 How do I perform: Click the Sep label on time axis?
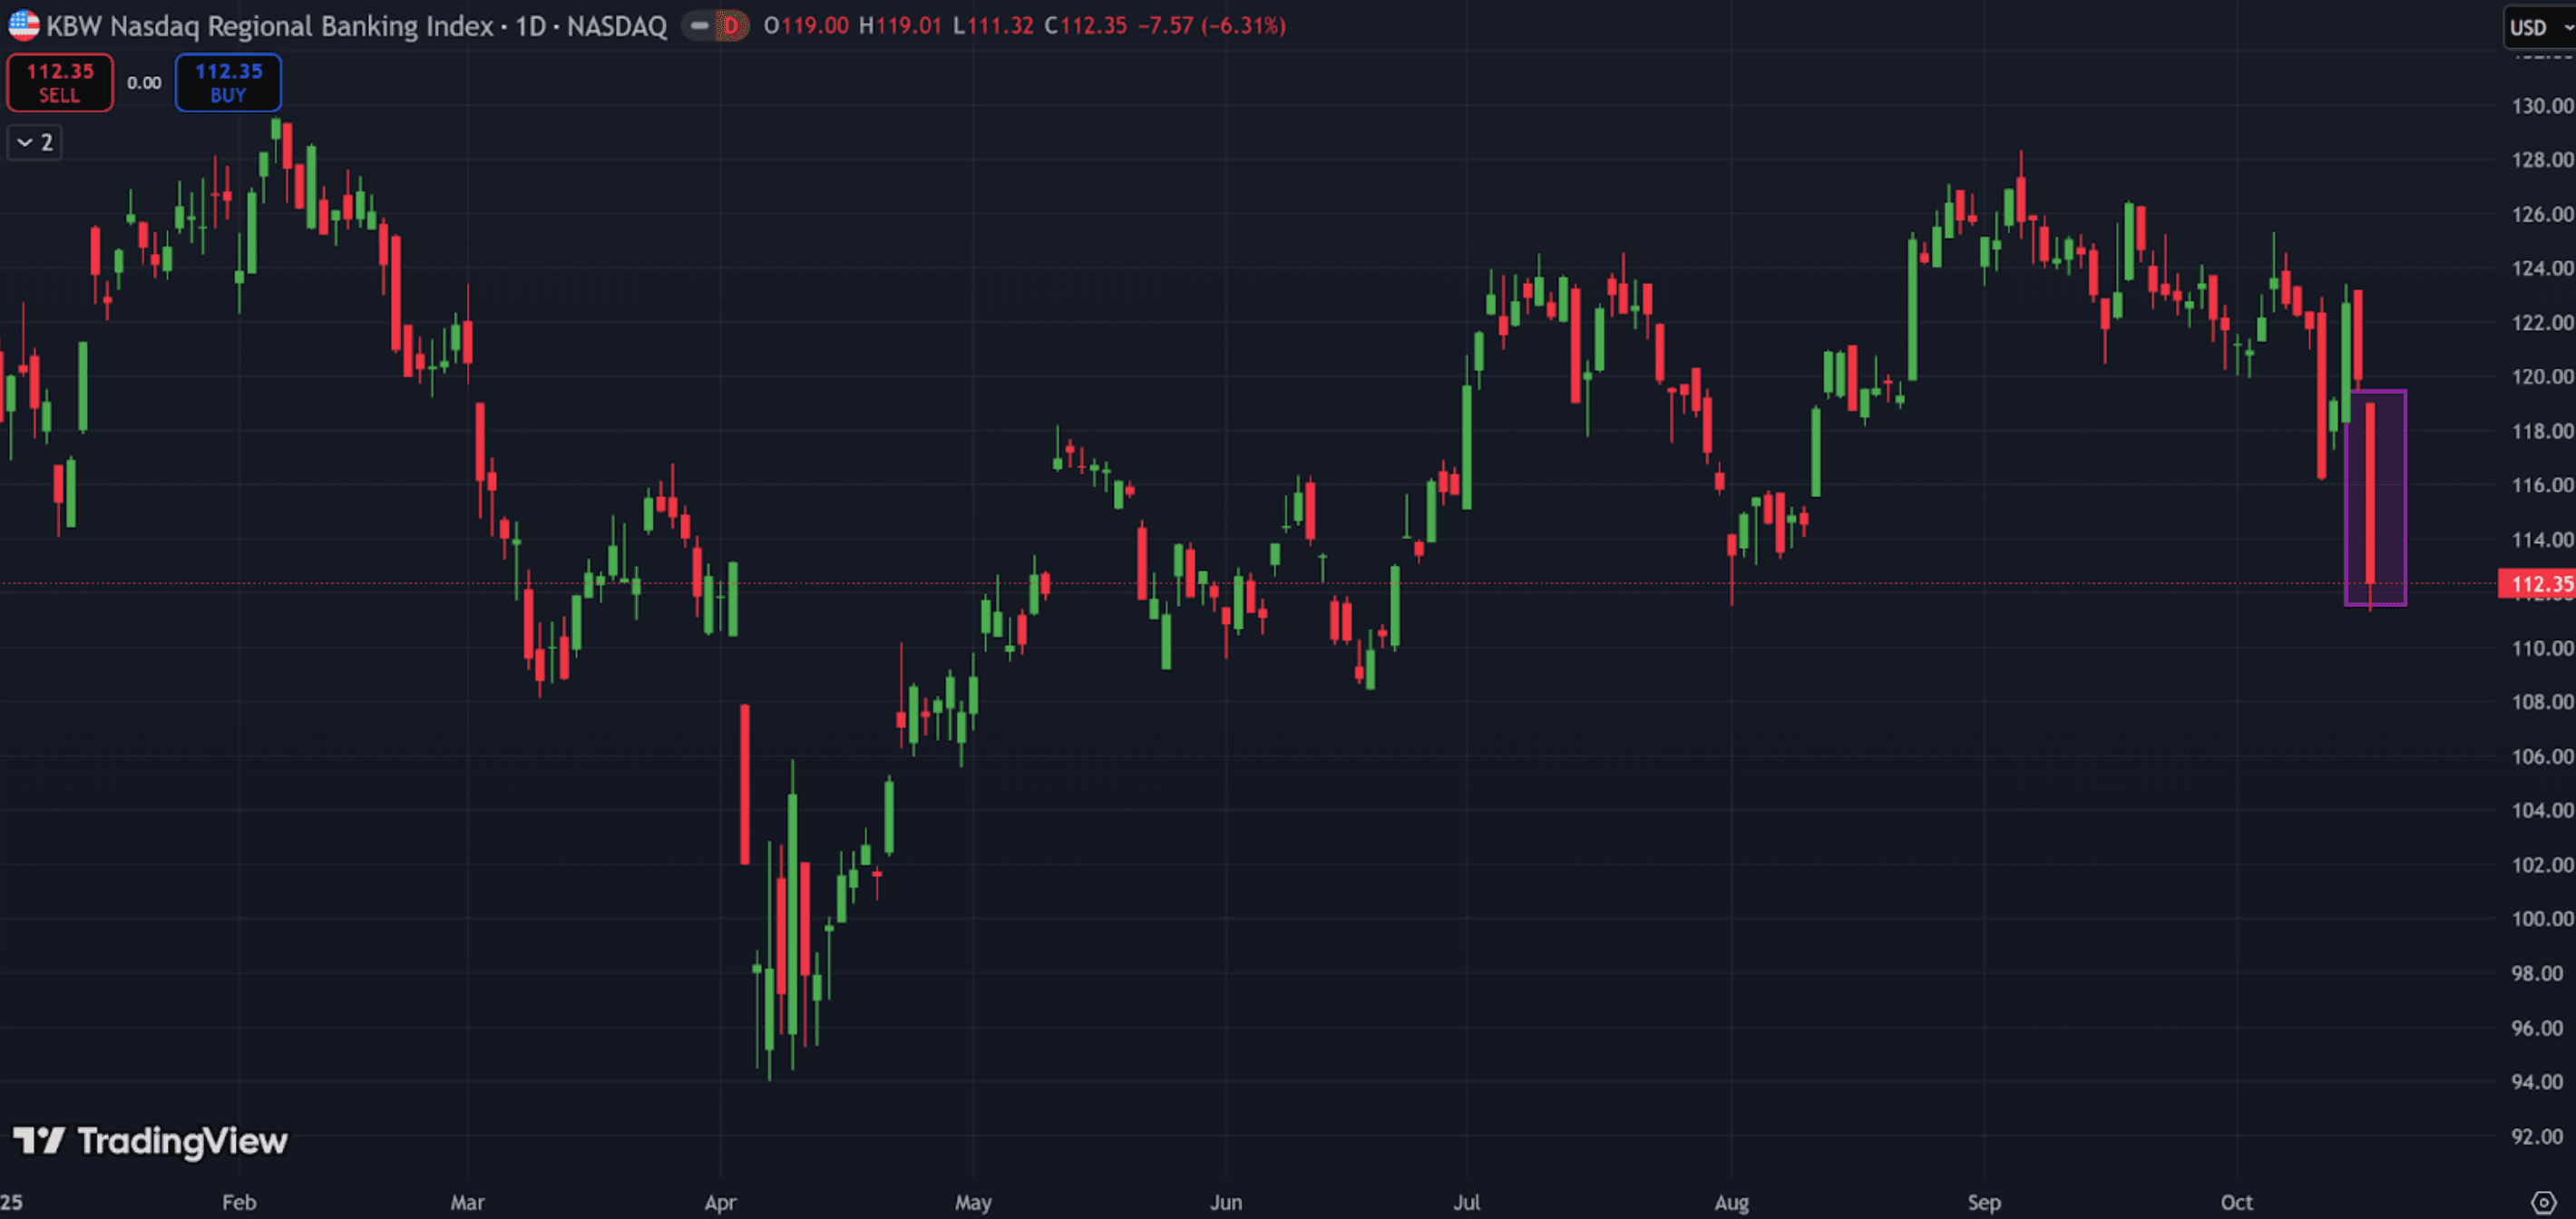point(1984,1202)
